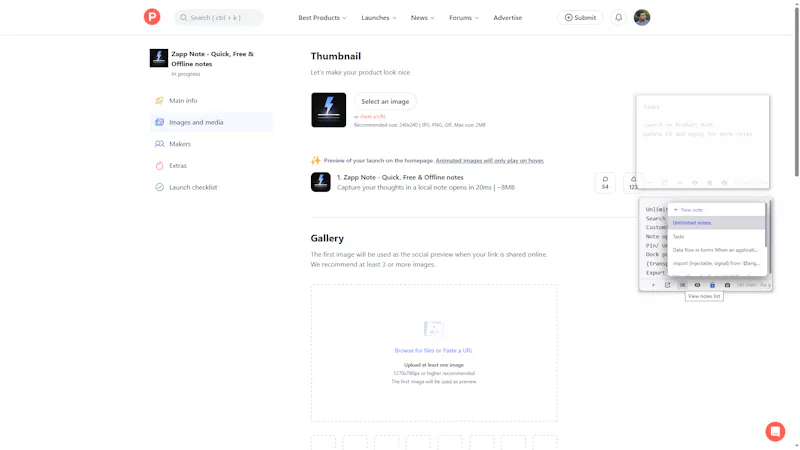
Task: Expand the Forums dropdown
Action: click(464, 17)
